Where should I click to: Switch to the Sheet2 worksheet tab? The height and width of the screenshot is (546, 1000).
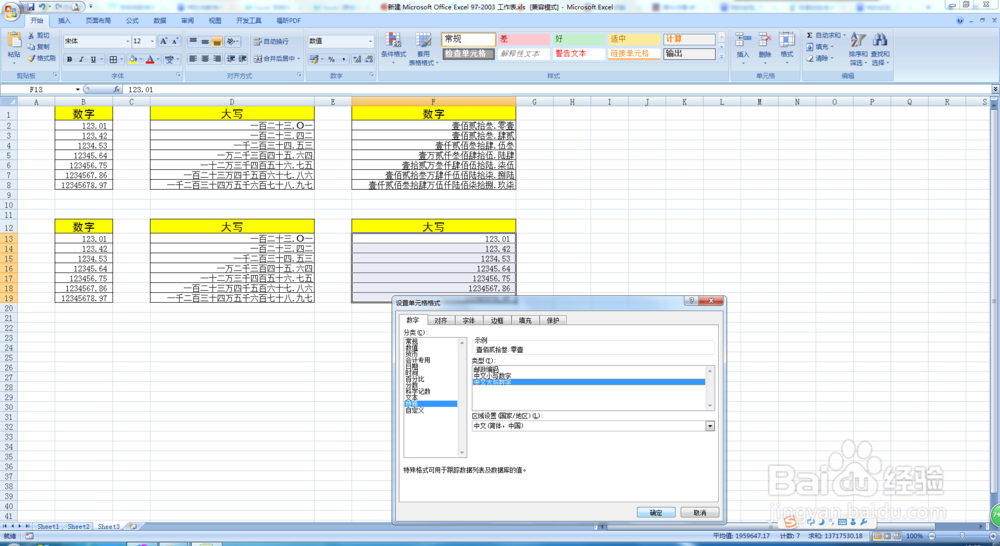[78, 527]
